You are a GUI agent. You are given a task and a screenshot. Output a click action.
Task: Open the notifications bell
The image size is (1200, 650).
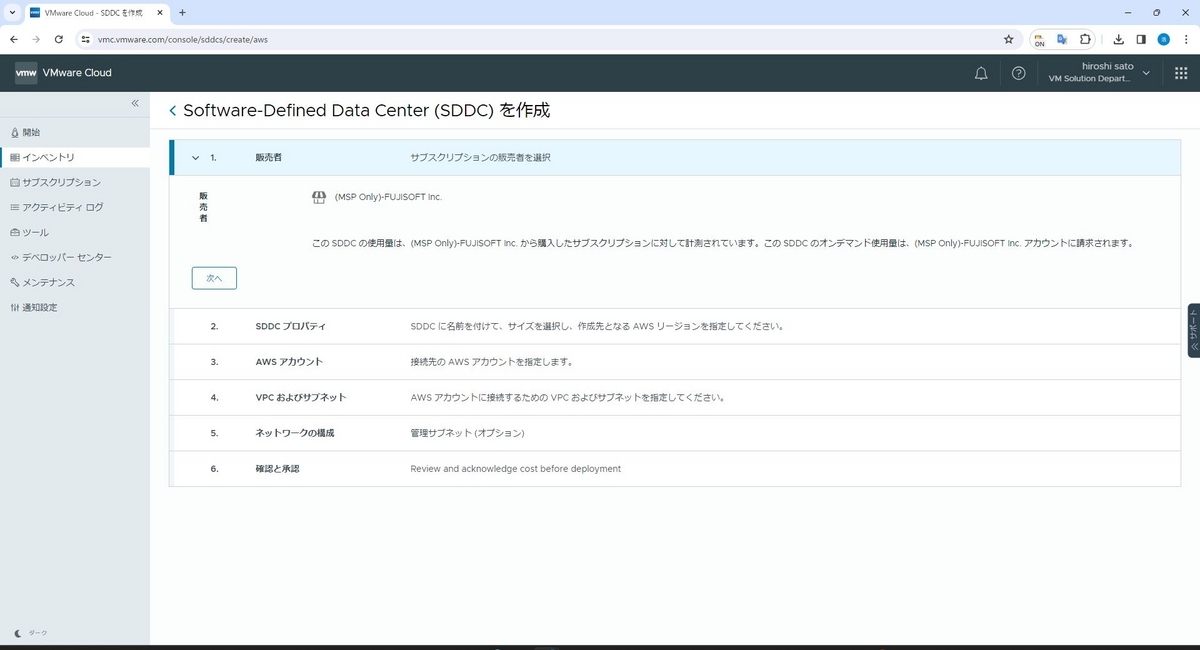coord(981,73)
